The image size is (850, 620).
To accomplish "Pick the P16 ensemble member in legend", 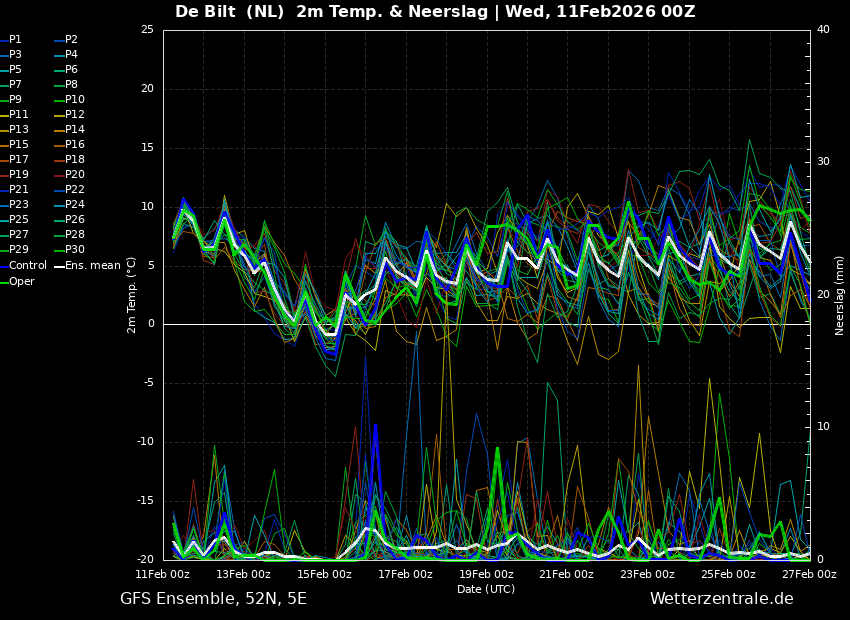I will tap(74, 145).
